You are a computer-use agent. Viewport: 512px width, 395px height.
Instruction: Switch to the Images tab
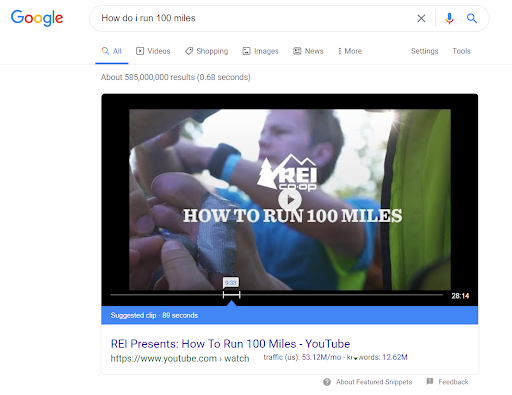(x=261, y=51)
